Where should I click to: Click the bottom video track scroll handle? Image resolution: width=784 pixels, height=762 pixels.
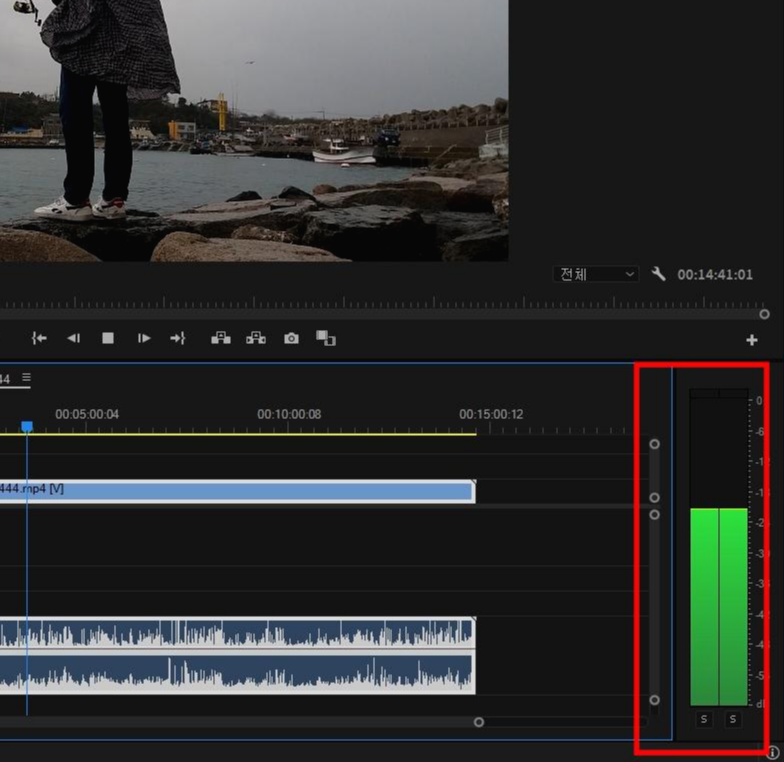pos(654,498)
